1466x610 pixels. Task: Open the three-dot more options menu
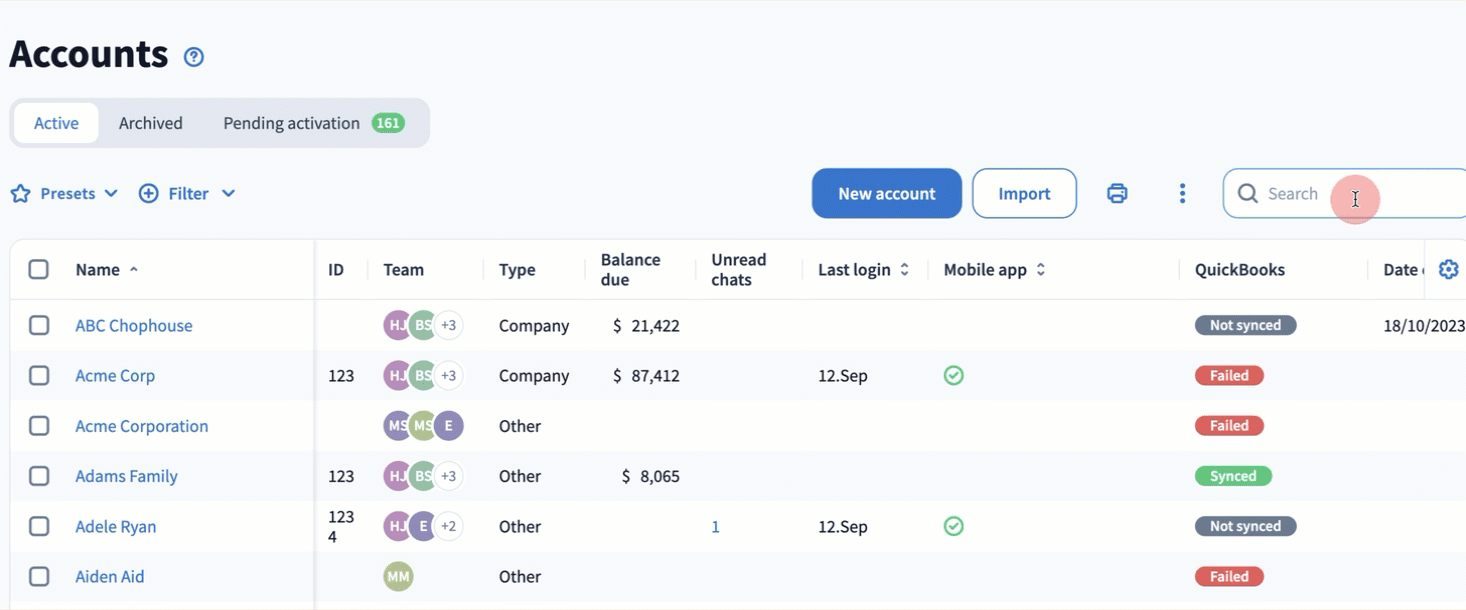(x=1182, y=194)
